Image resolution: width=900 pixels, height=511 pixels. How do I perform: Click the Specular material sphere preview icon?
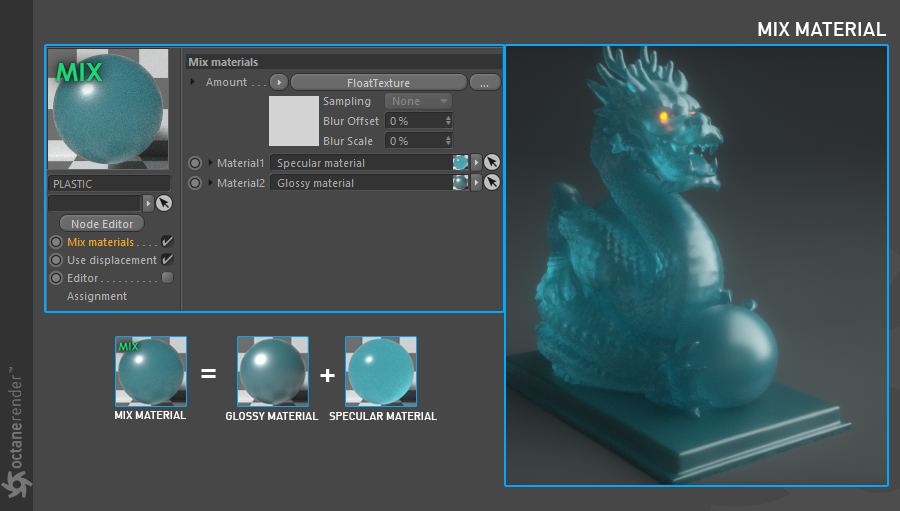[460, 162]
